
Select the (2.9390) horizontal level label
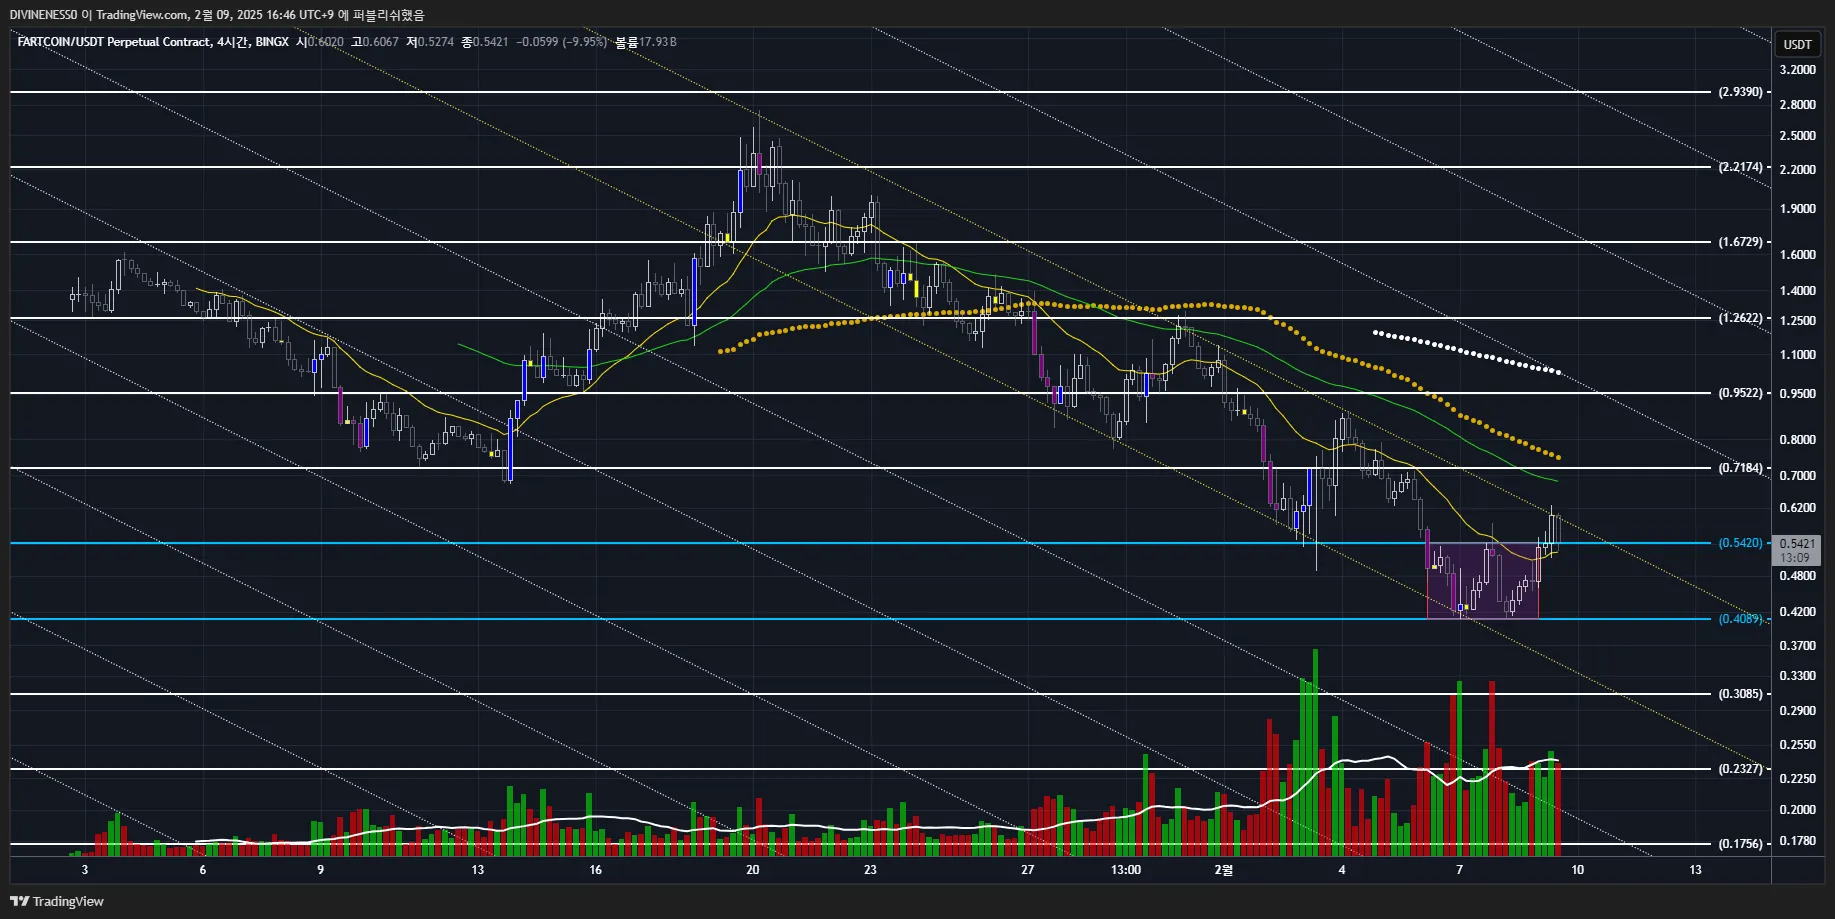1741,92
